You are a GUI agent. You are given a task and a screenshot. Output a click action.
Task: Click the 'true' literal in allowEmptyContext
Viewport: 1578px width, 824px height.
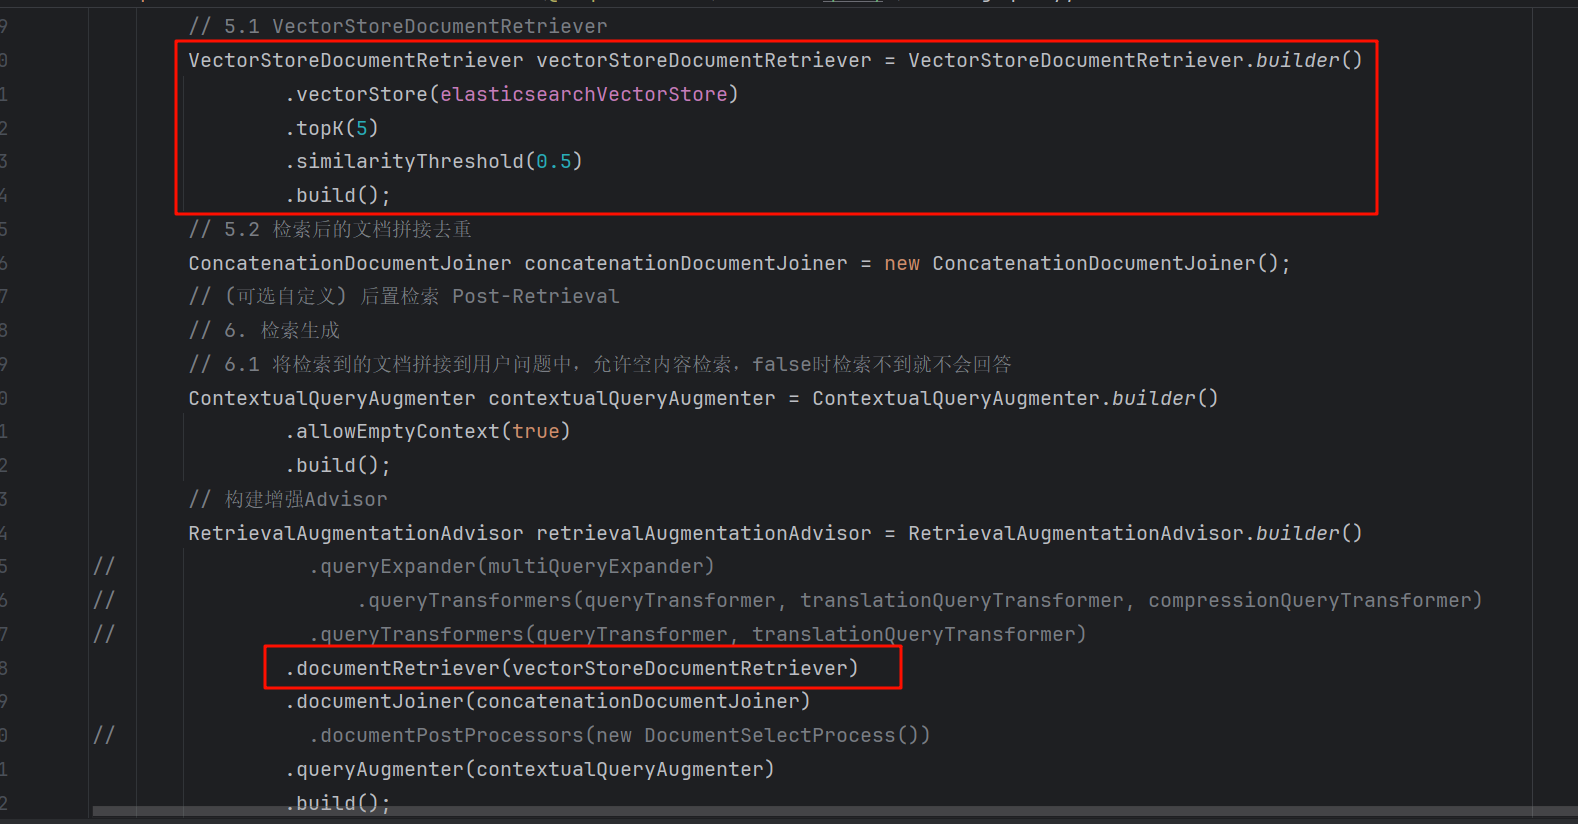536,431
